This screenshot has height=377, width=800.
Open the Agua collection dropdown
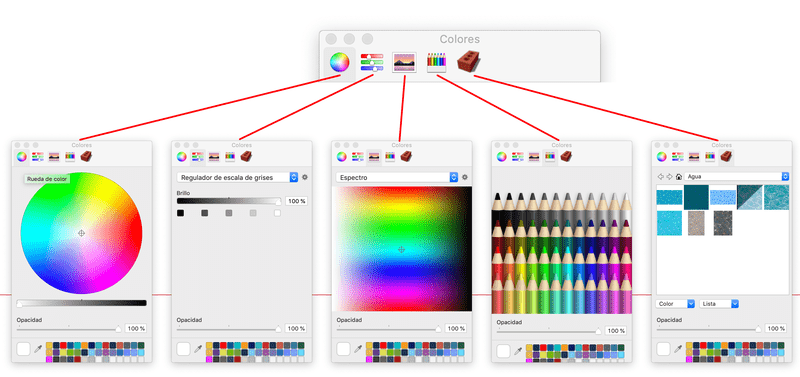[736, 177]
